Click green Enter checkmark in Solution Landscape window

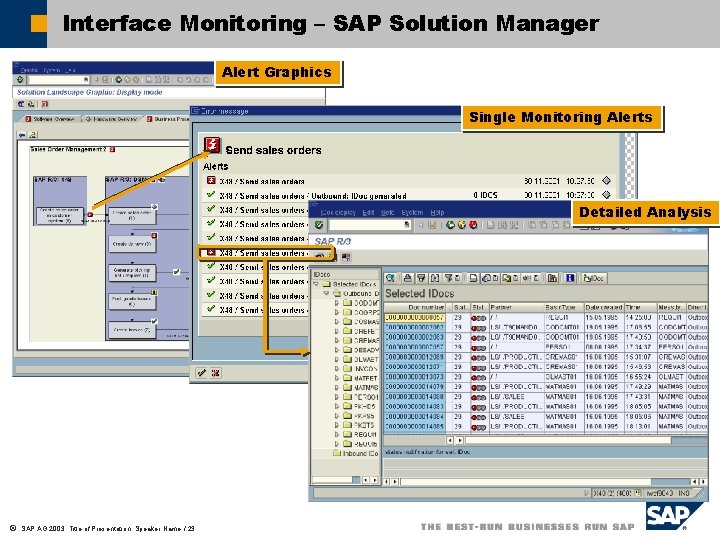pyautogui.click(x=20, y=79)
